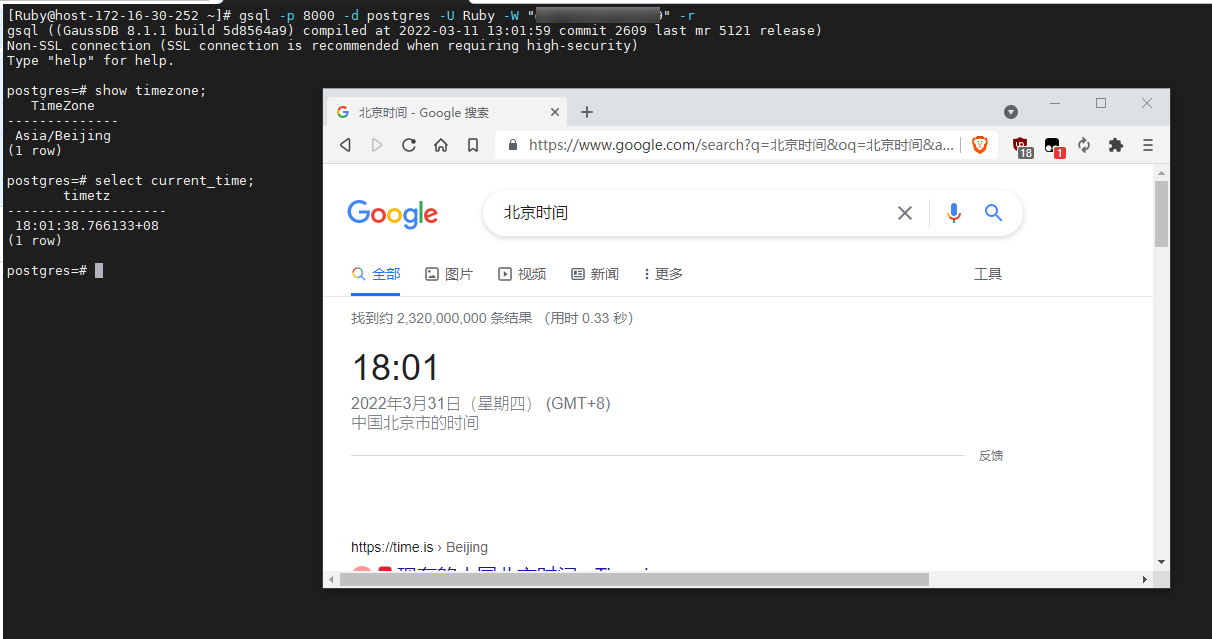Image resolution: width=1212 pixels, height=639 pixels.
Task: Switch to the 视频 videos tab
Action: click(522, 274)
